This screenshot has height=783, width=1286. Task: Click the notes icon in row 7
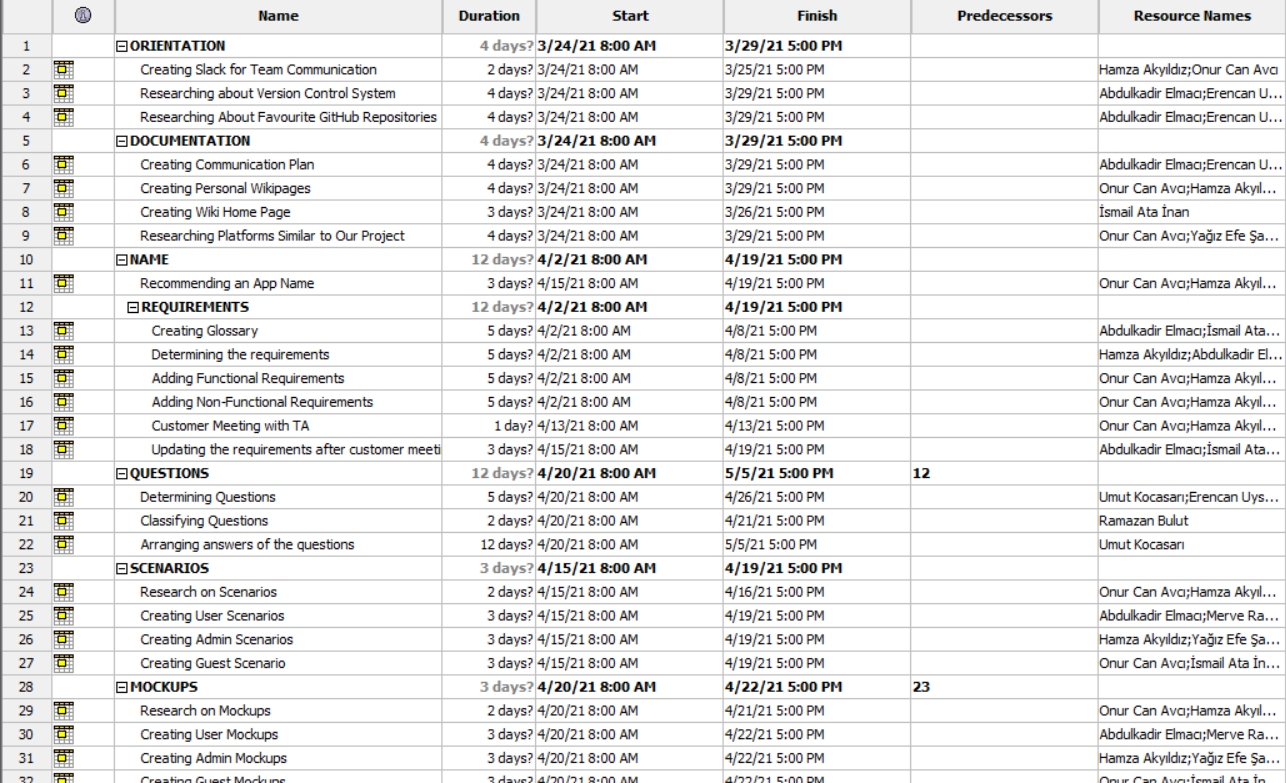point(63,189)
